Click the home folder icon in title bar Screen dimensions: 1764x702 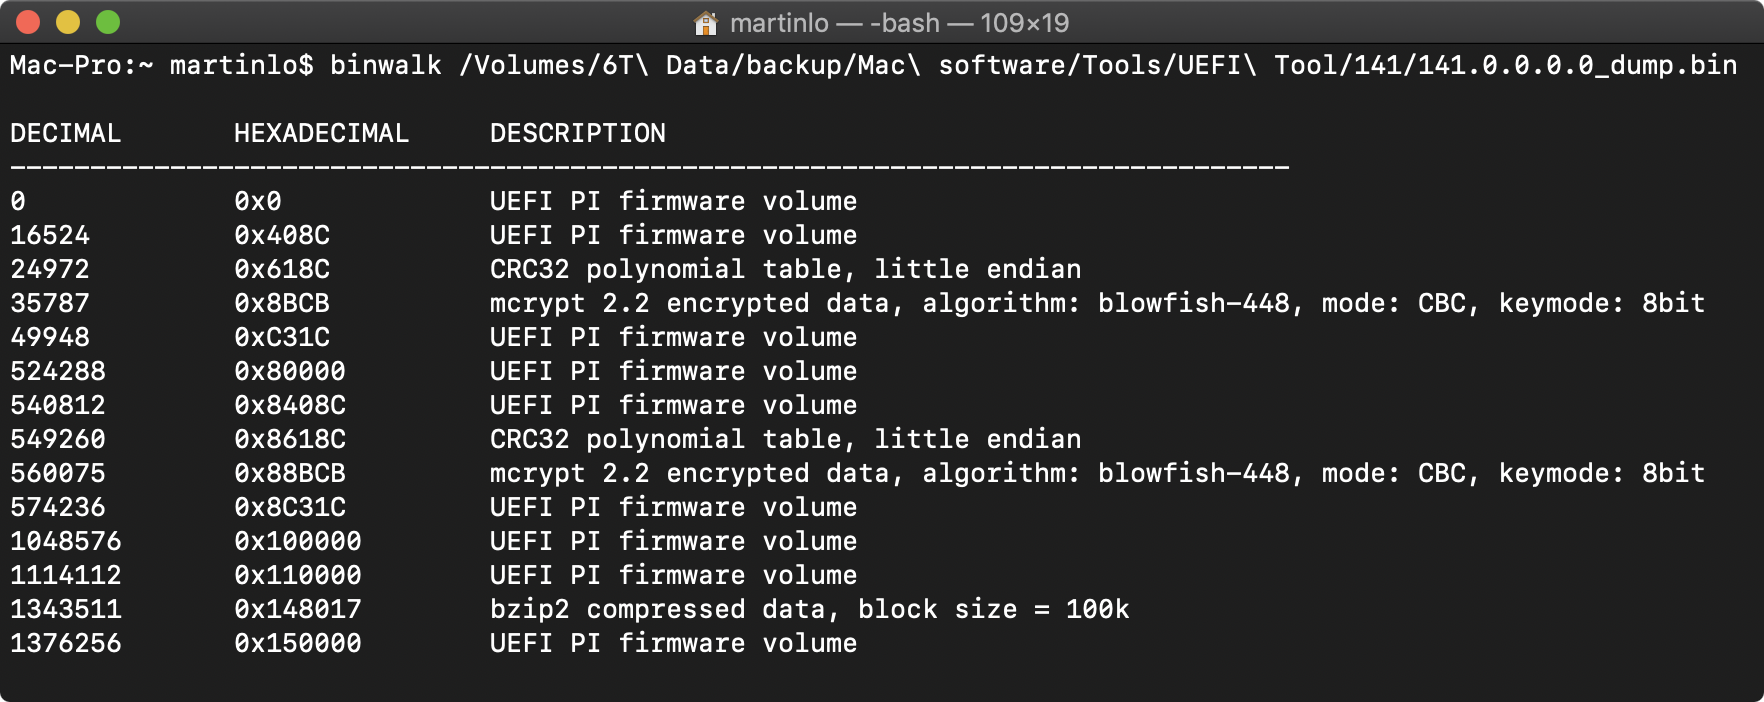pos(706,22)
